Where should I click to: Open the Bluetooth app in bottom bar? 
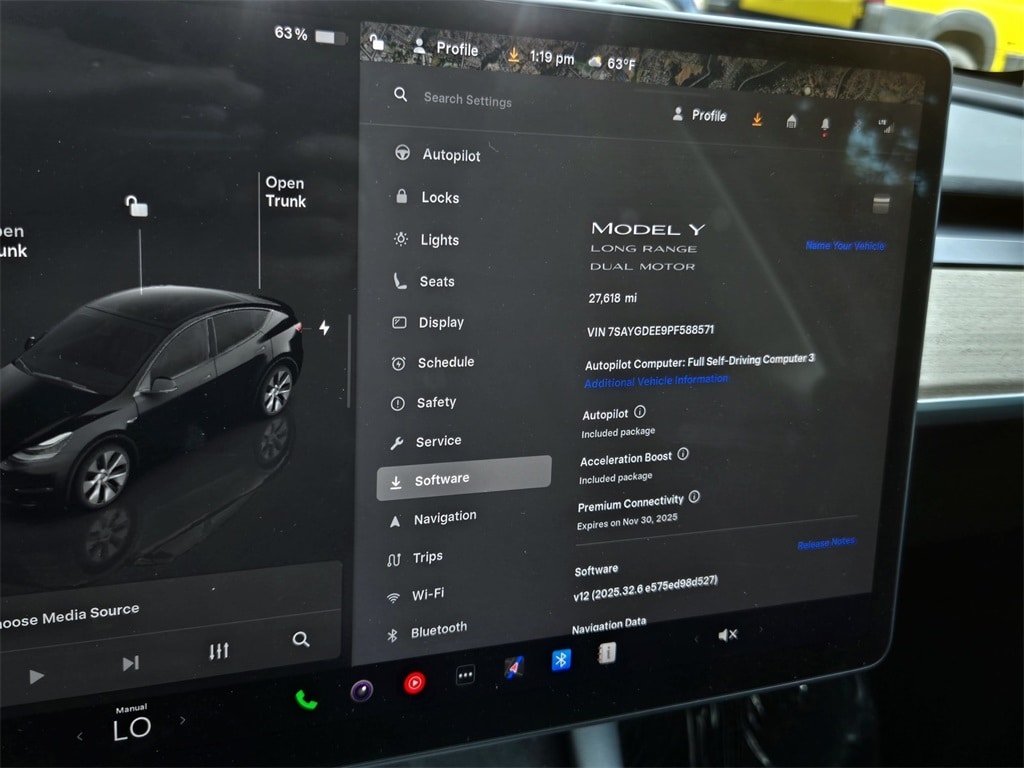pyautogui.click(x=561, y=660)
